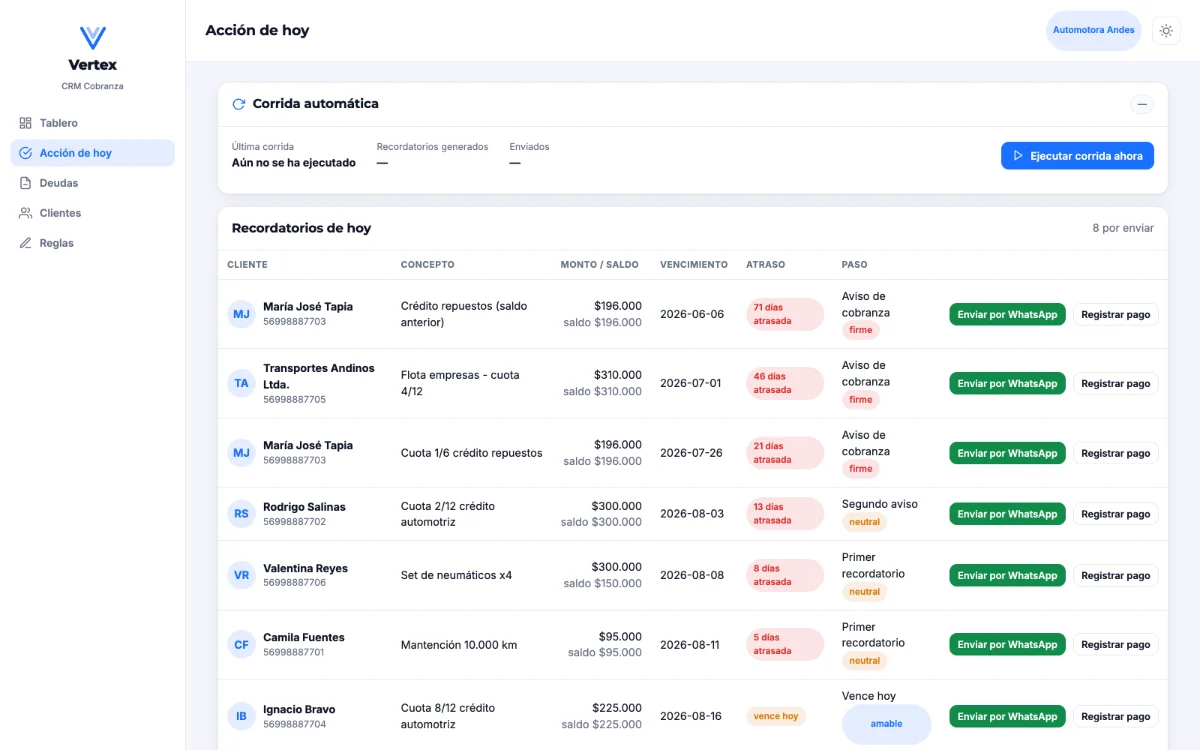1200x750 pixels.
Task: Click MJ avatar for Crédito repuestos saldo anterior
Action: click(x=241, y=314)
